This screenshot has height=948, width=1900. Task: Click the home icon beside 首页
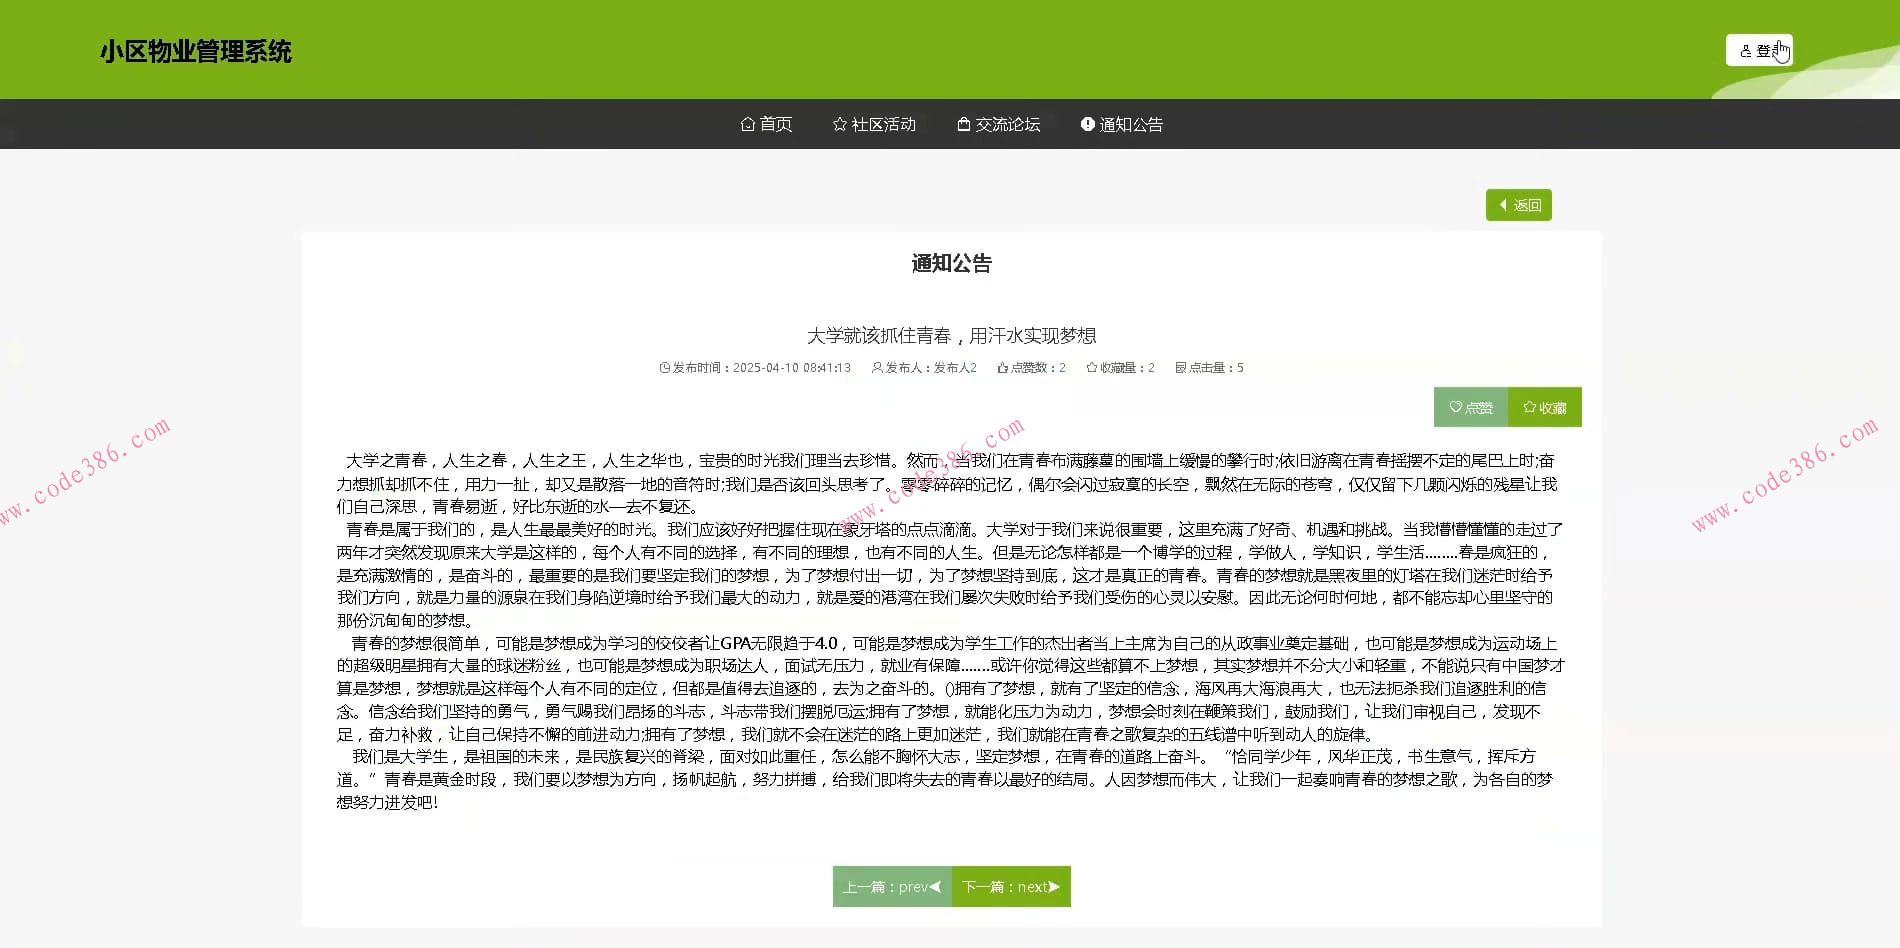pyautogui.click(x=748, y=123)
